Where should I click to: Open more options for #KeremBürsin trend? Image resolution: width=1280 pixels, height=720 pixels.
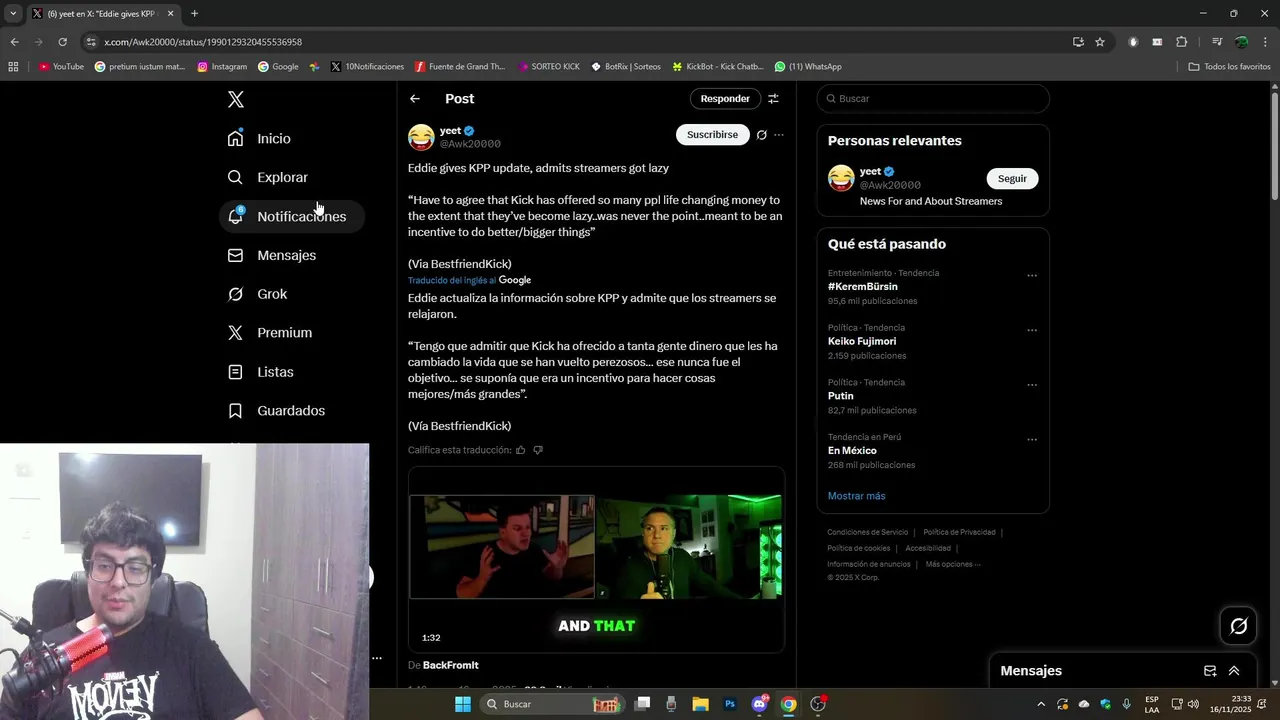point(1032,276)
